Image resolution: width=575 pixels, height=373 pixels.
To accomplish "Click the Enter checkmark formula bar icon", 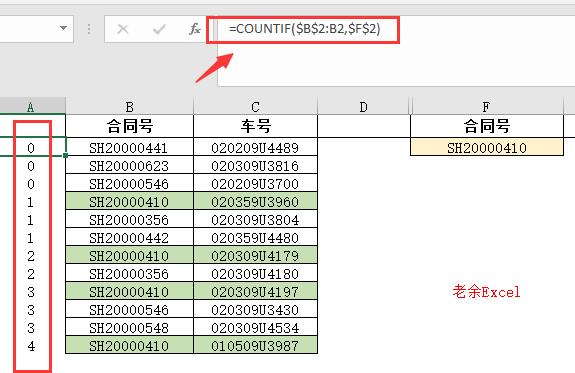I will [159, 29].
